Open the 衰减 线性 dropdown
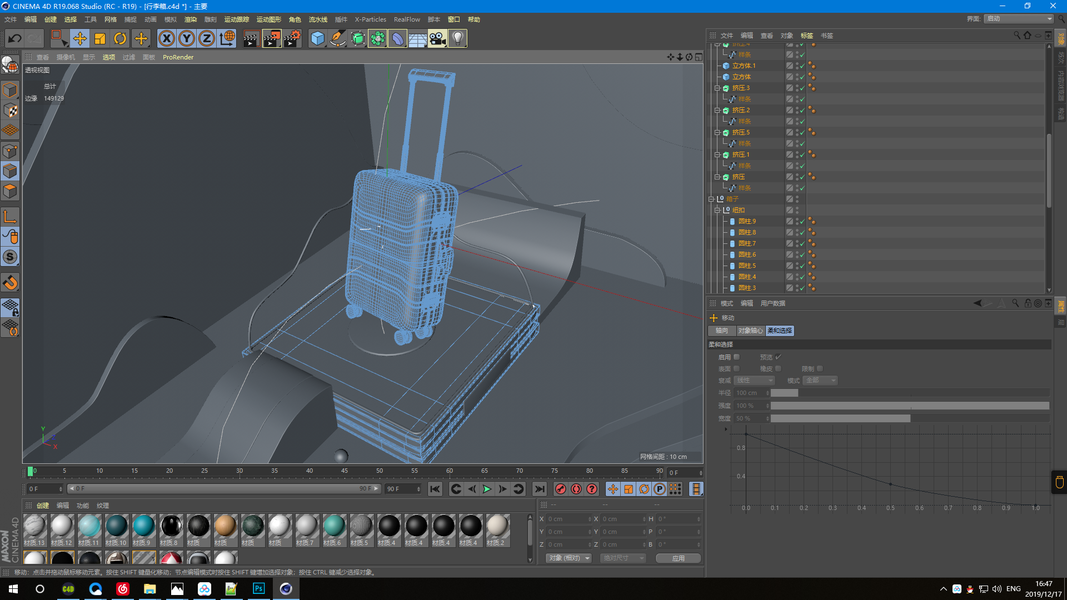 pyautogui.click(x=754, y=380)
